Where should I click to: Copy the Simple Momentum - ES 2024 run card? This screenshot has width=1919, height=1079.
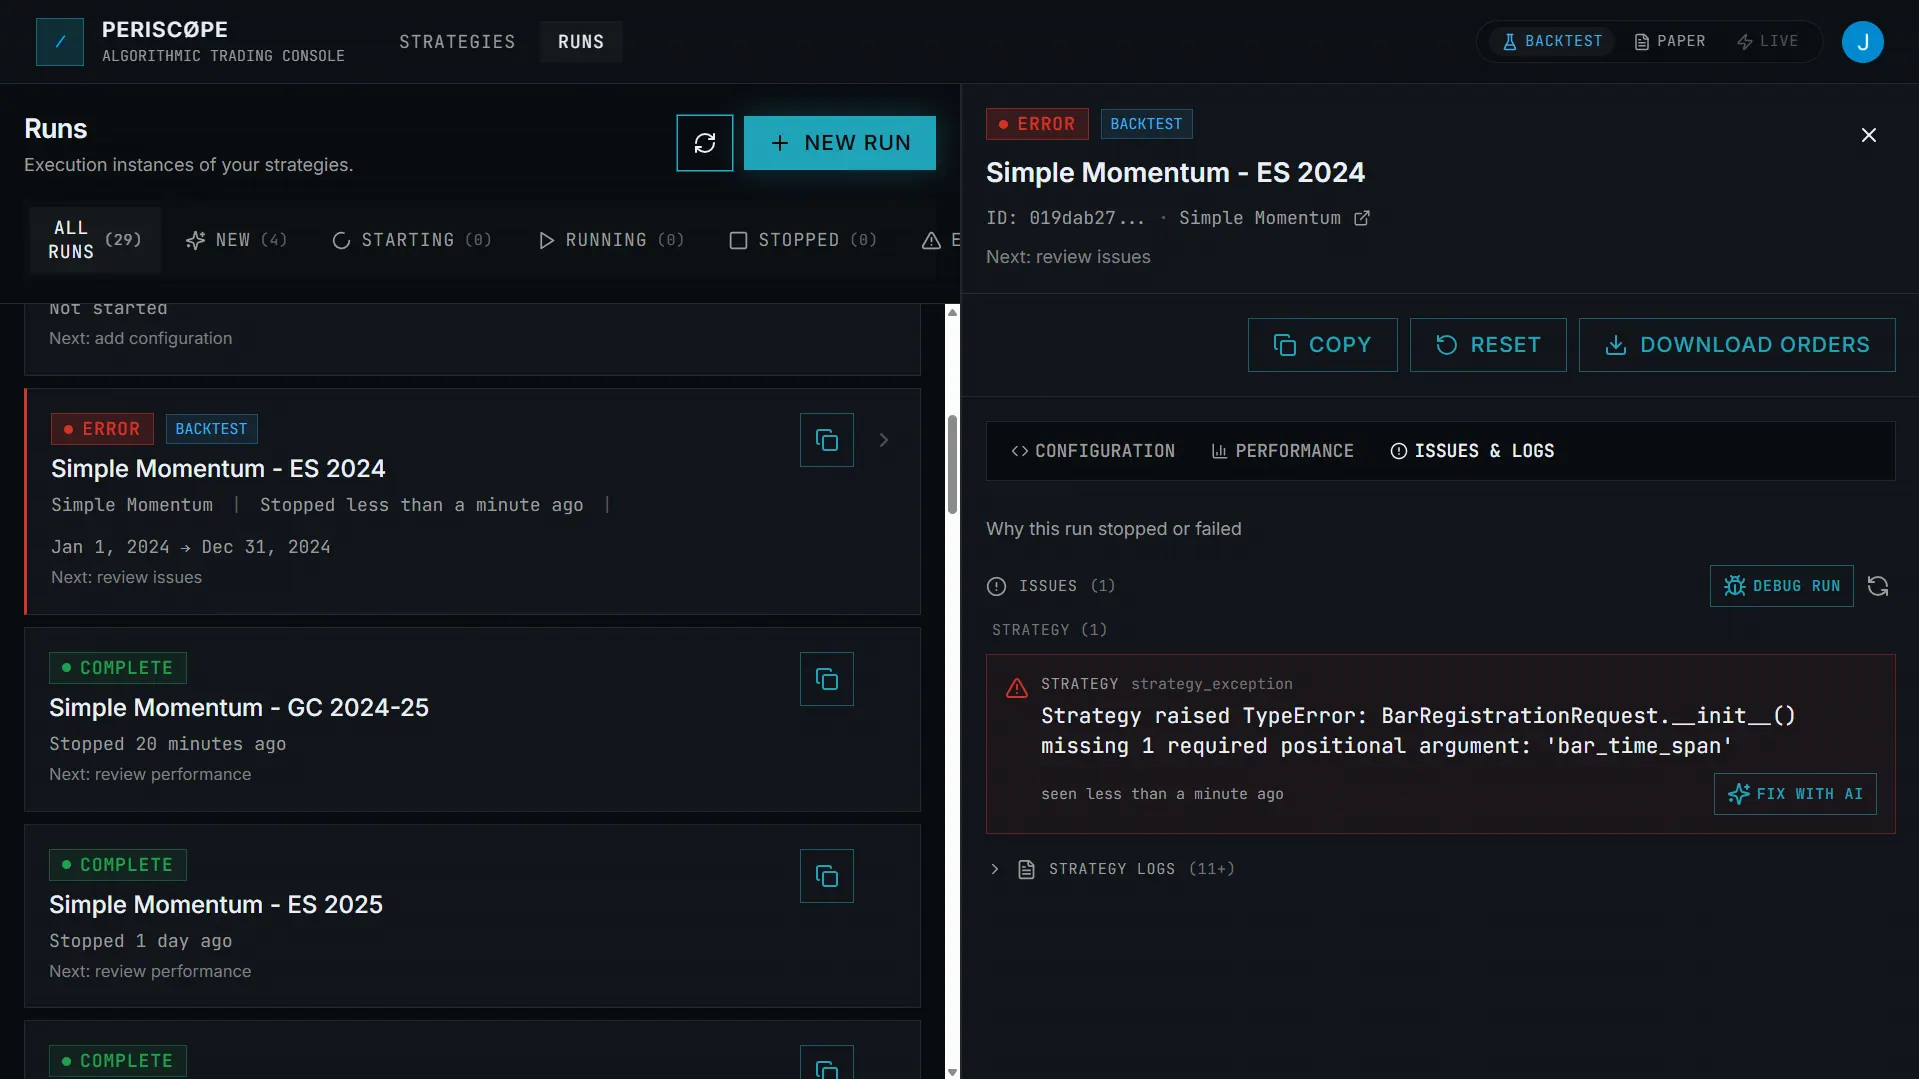coord(827,440)
